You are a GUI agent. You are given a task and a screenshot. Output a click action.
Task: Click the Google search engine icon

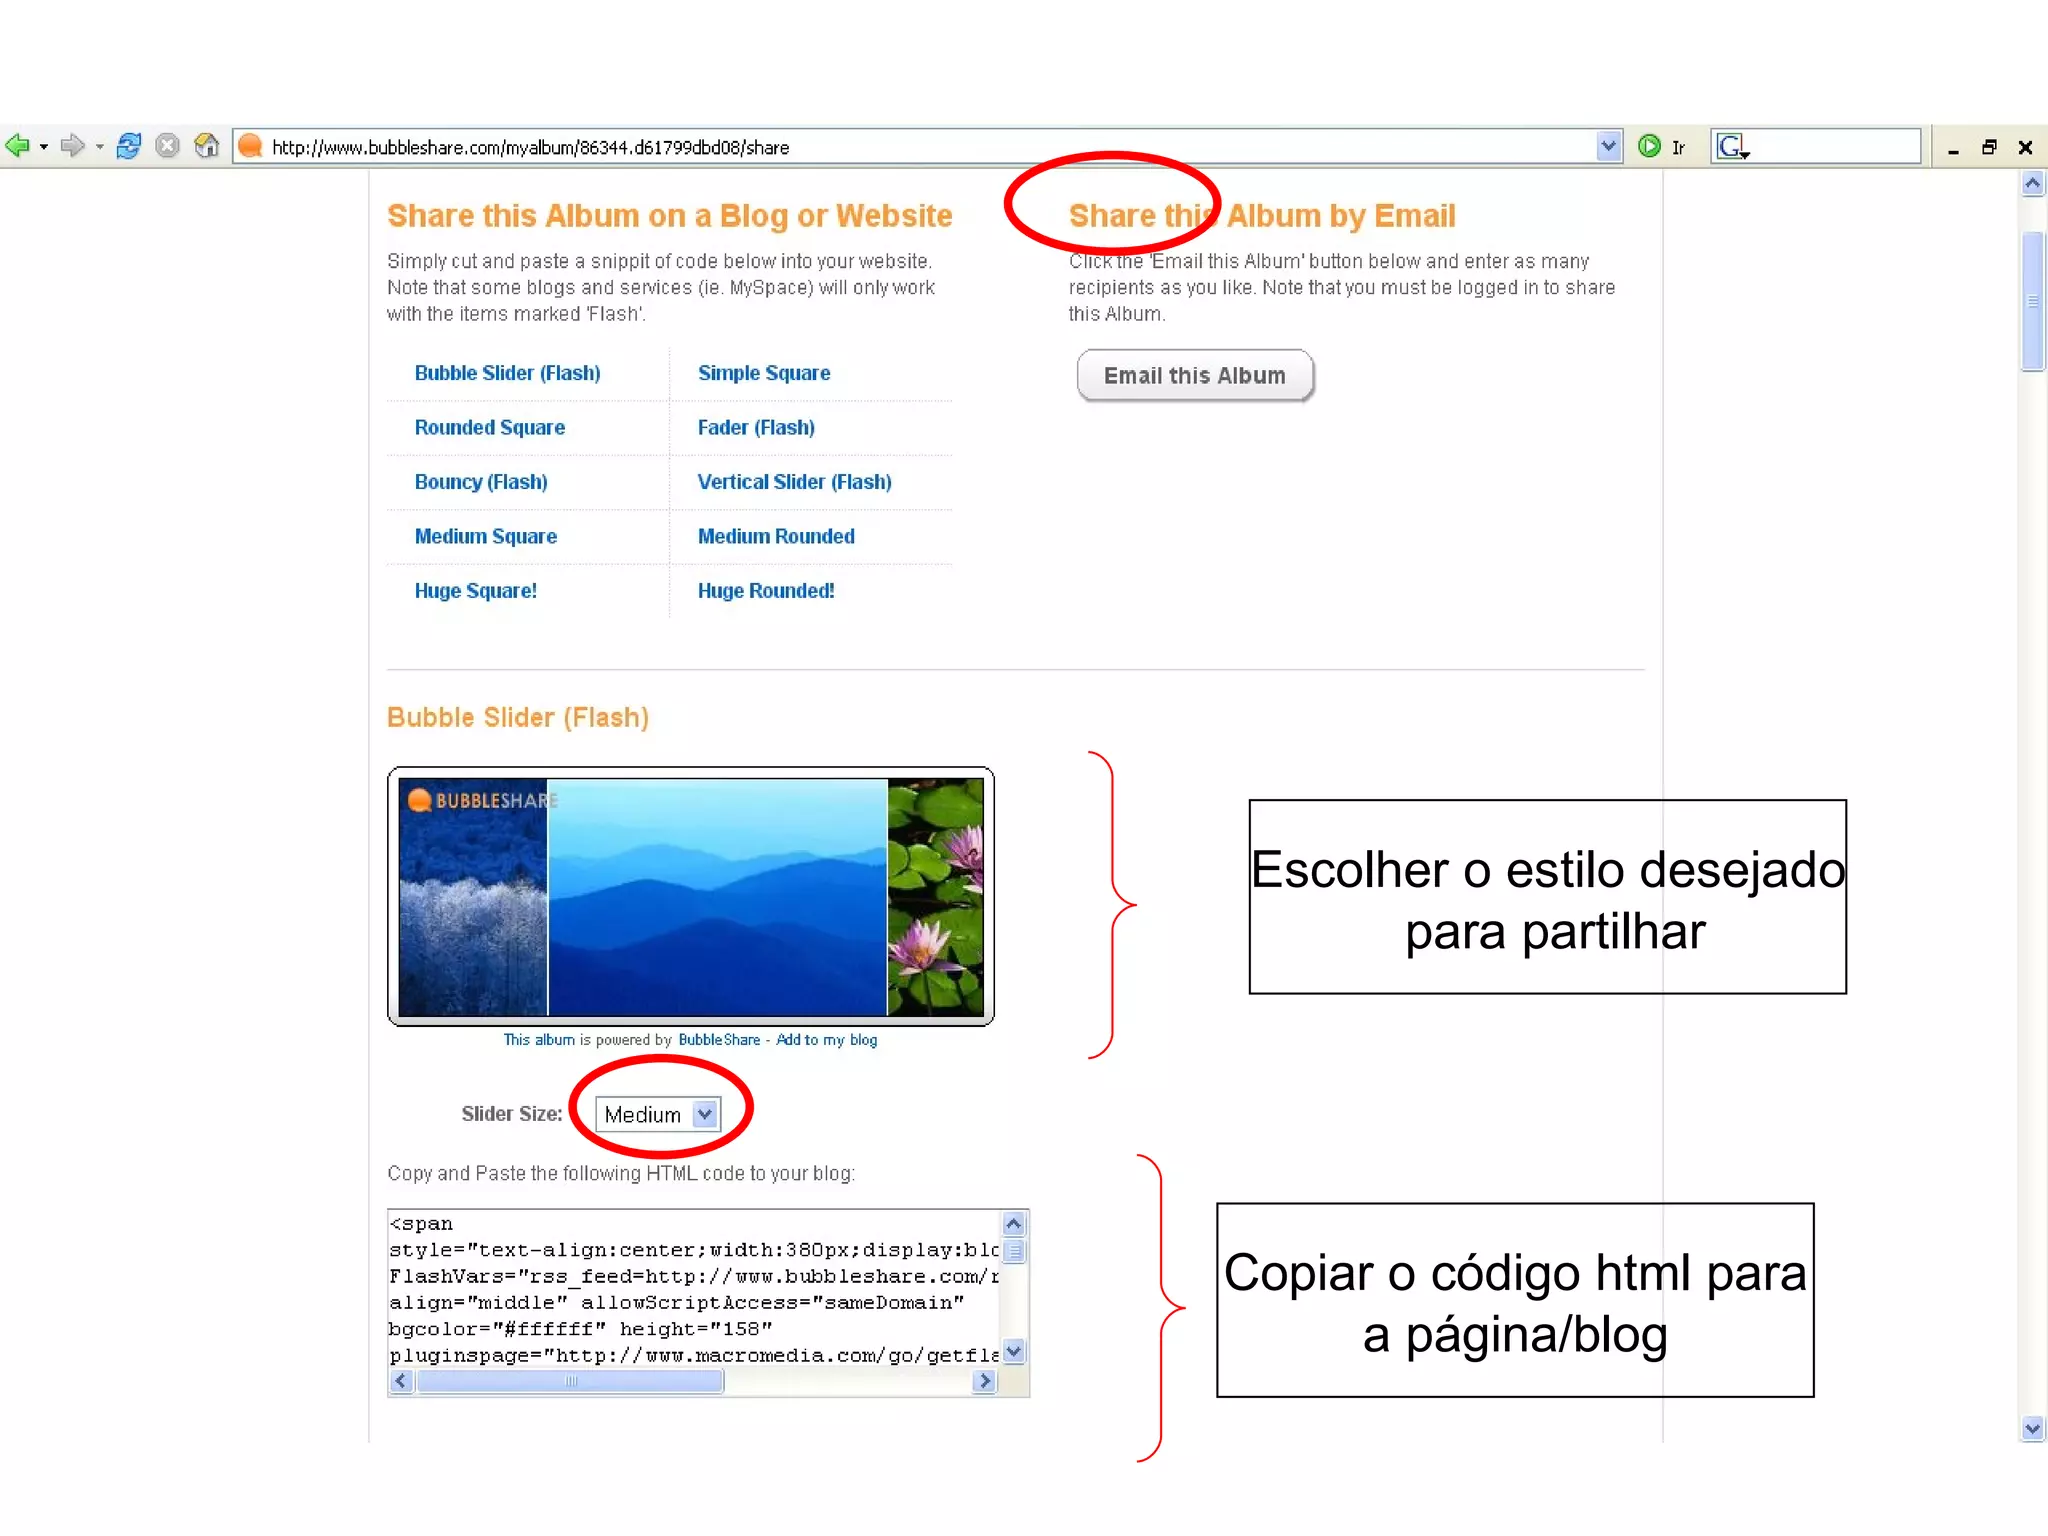1732,147
